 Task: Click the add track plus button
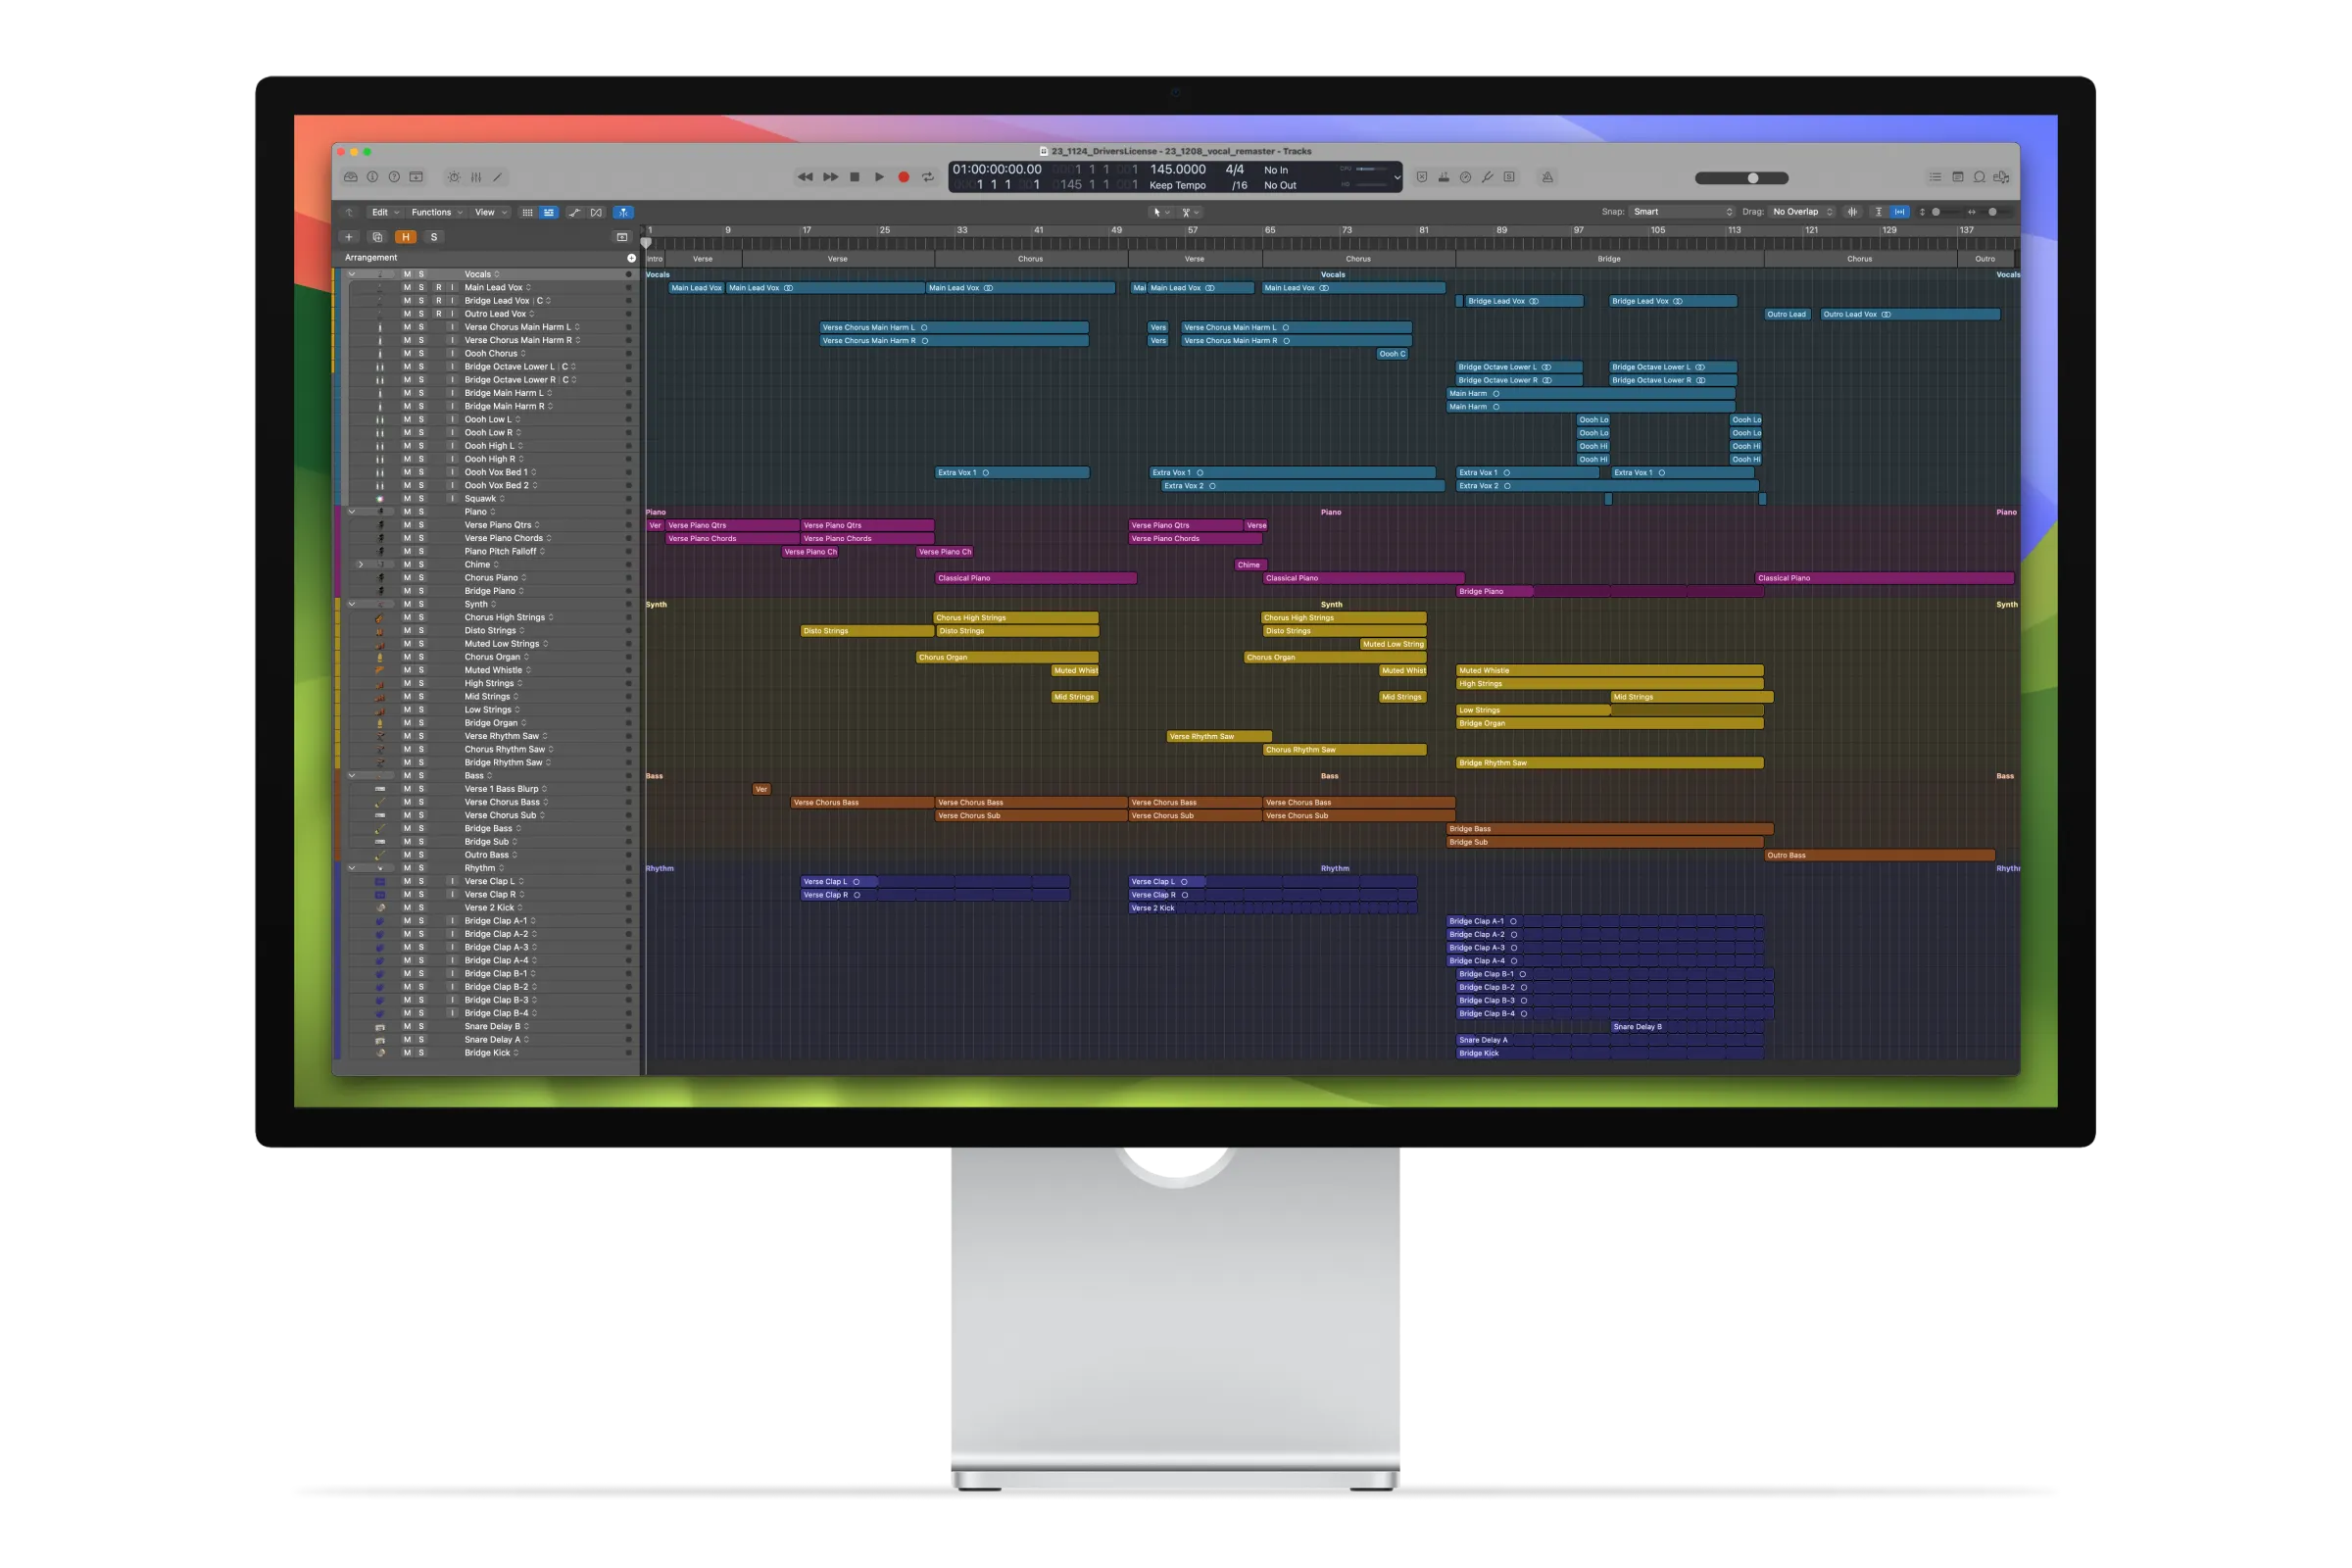click(x=349, y=237)
